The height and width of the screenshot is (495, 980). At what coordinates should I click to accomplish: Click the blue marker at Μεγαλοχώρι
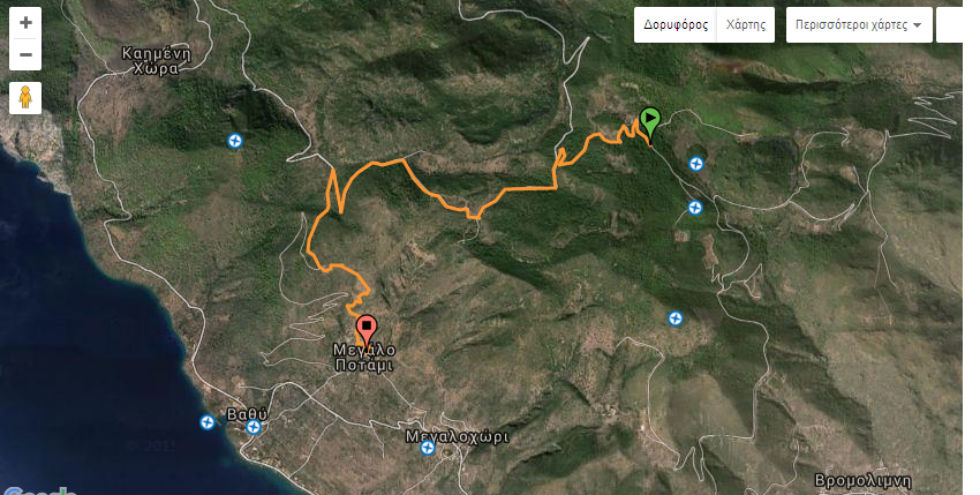[x=427, y=448]
